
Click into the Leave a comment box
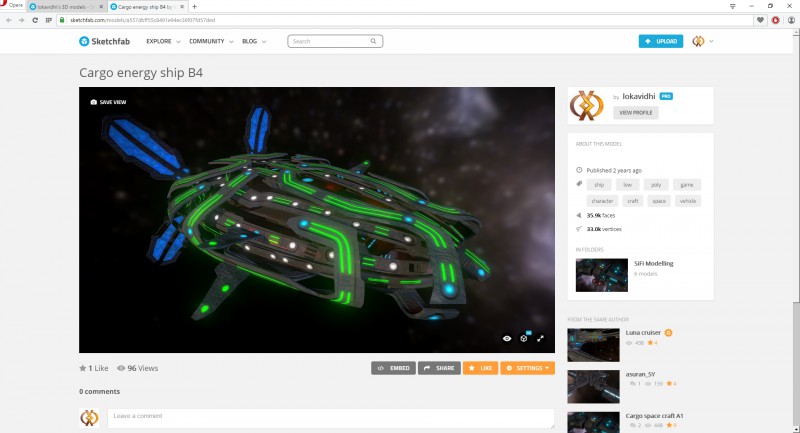coord(331,419)
